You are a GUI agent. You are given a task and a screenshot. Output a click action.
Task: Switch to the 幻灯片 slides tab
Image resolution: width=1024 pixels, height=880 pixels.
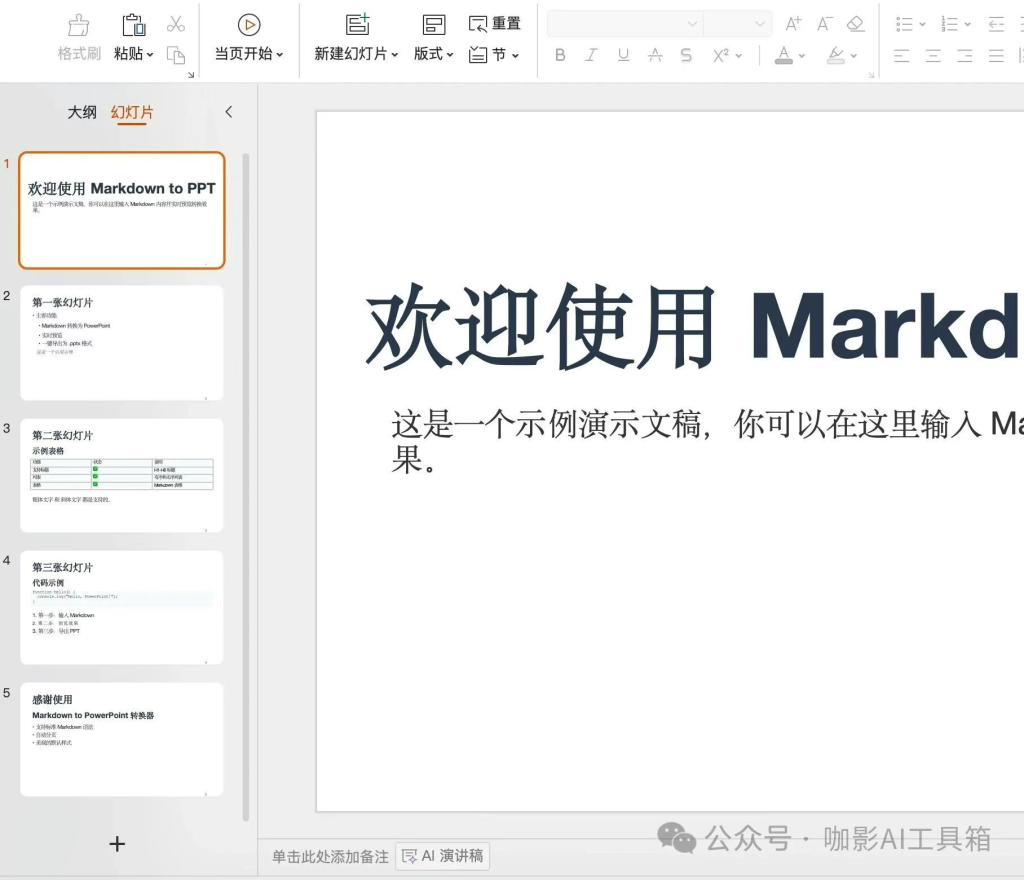pos(131,112)
